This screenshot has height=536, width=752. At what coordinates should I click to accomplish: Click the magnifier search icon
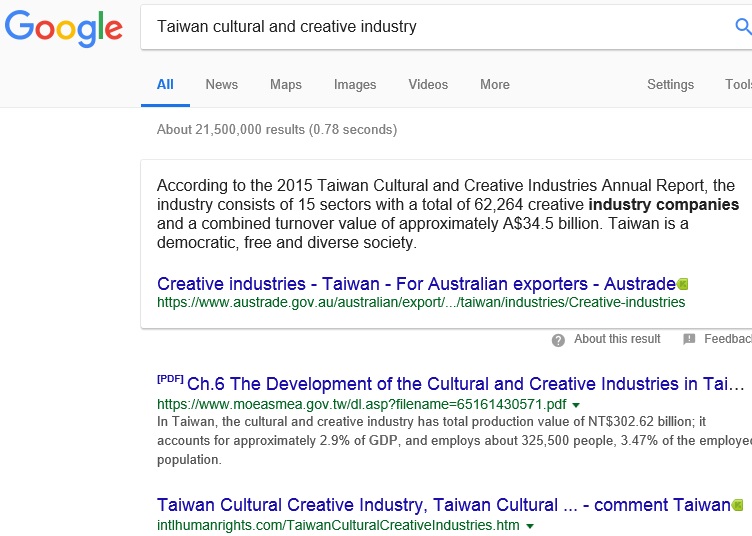click(743, 27)
